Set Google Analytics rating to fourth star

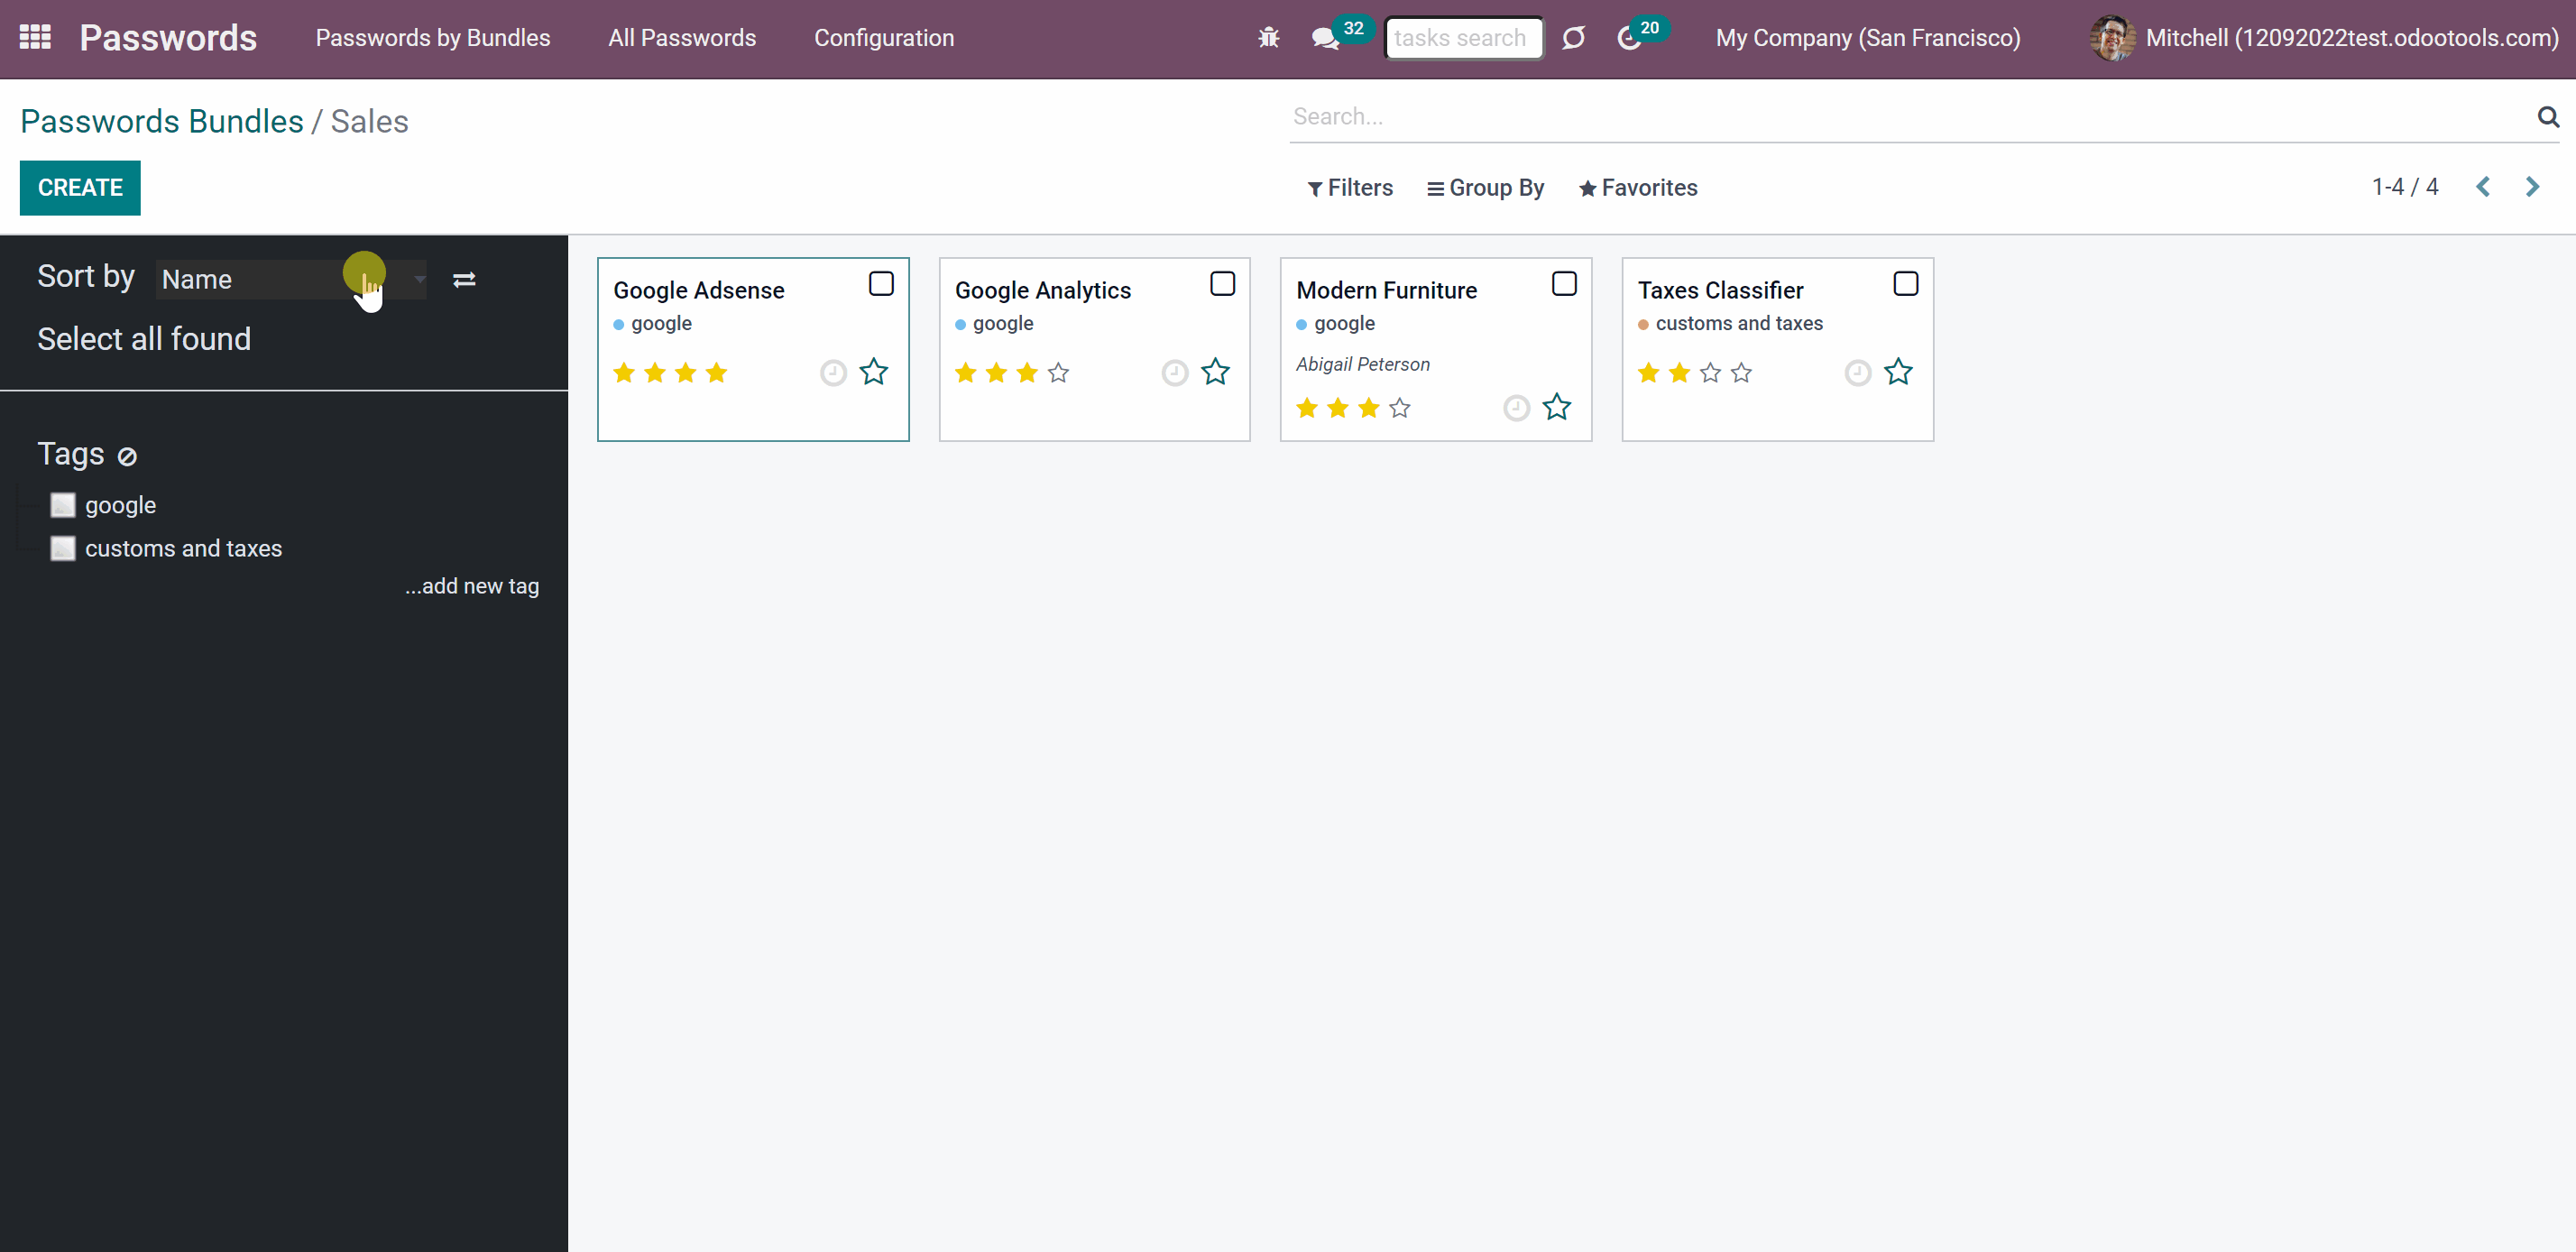1058,373
